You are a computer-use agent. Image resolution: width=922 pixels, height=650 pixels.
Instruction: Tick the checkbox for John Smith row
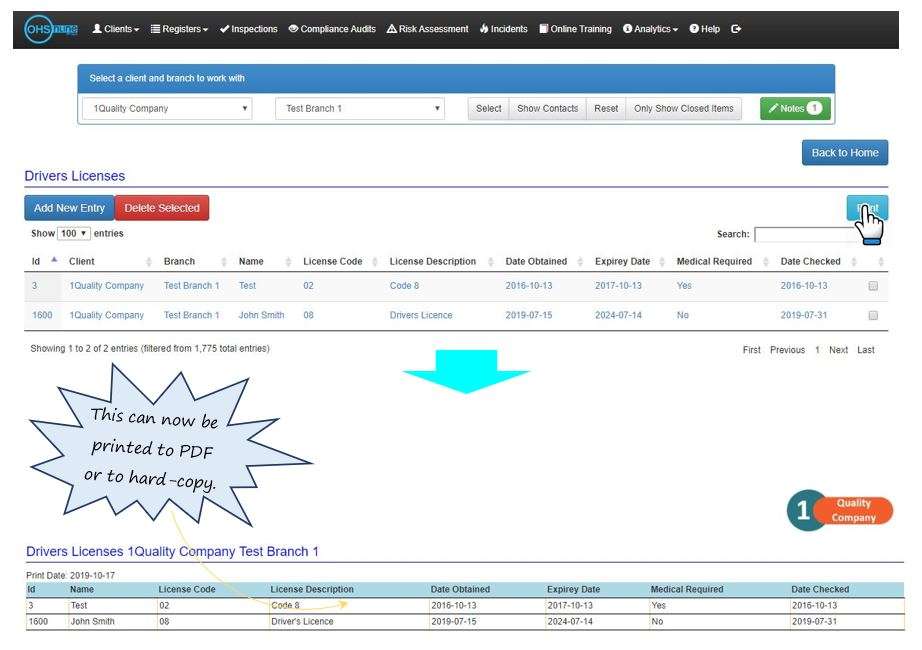point(873,315)
